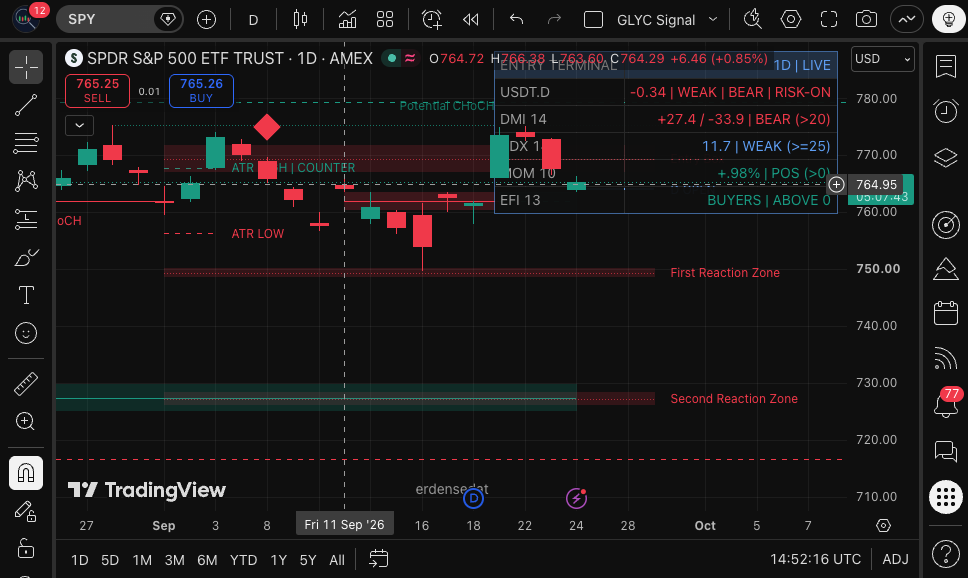Click the dividend D marker on timeline

pyautogui.click(x=474, y=498)
